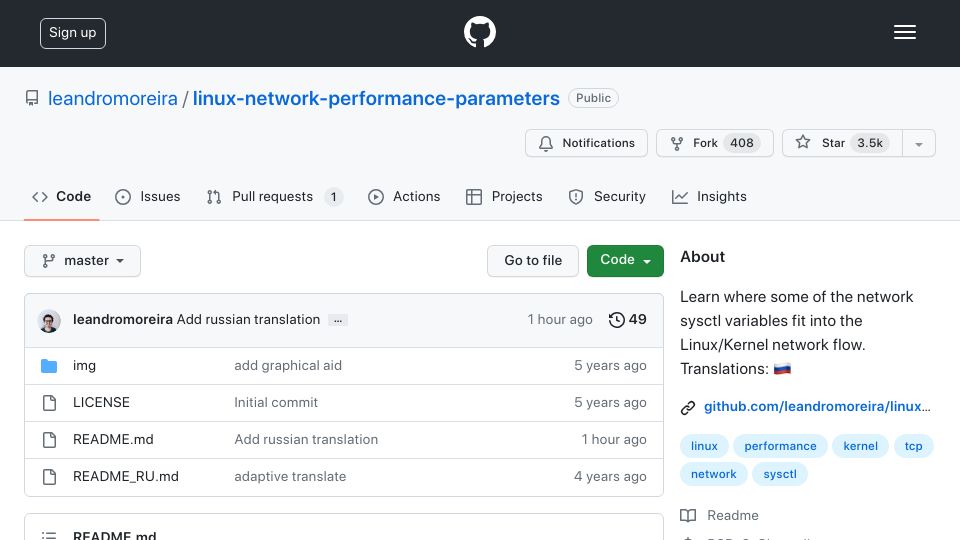Select the network topic tag
The width and height of the screenshot is (960, 540).
coord(713,474)
